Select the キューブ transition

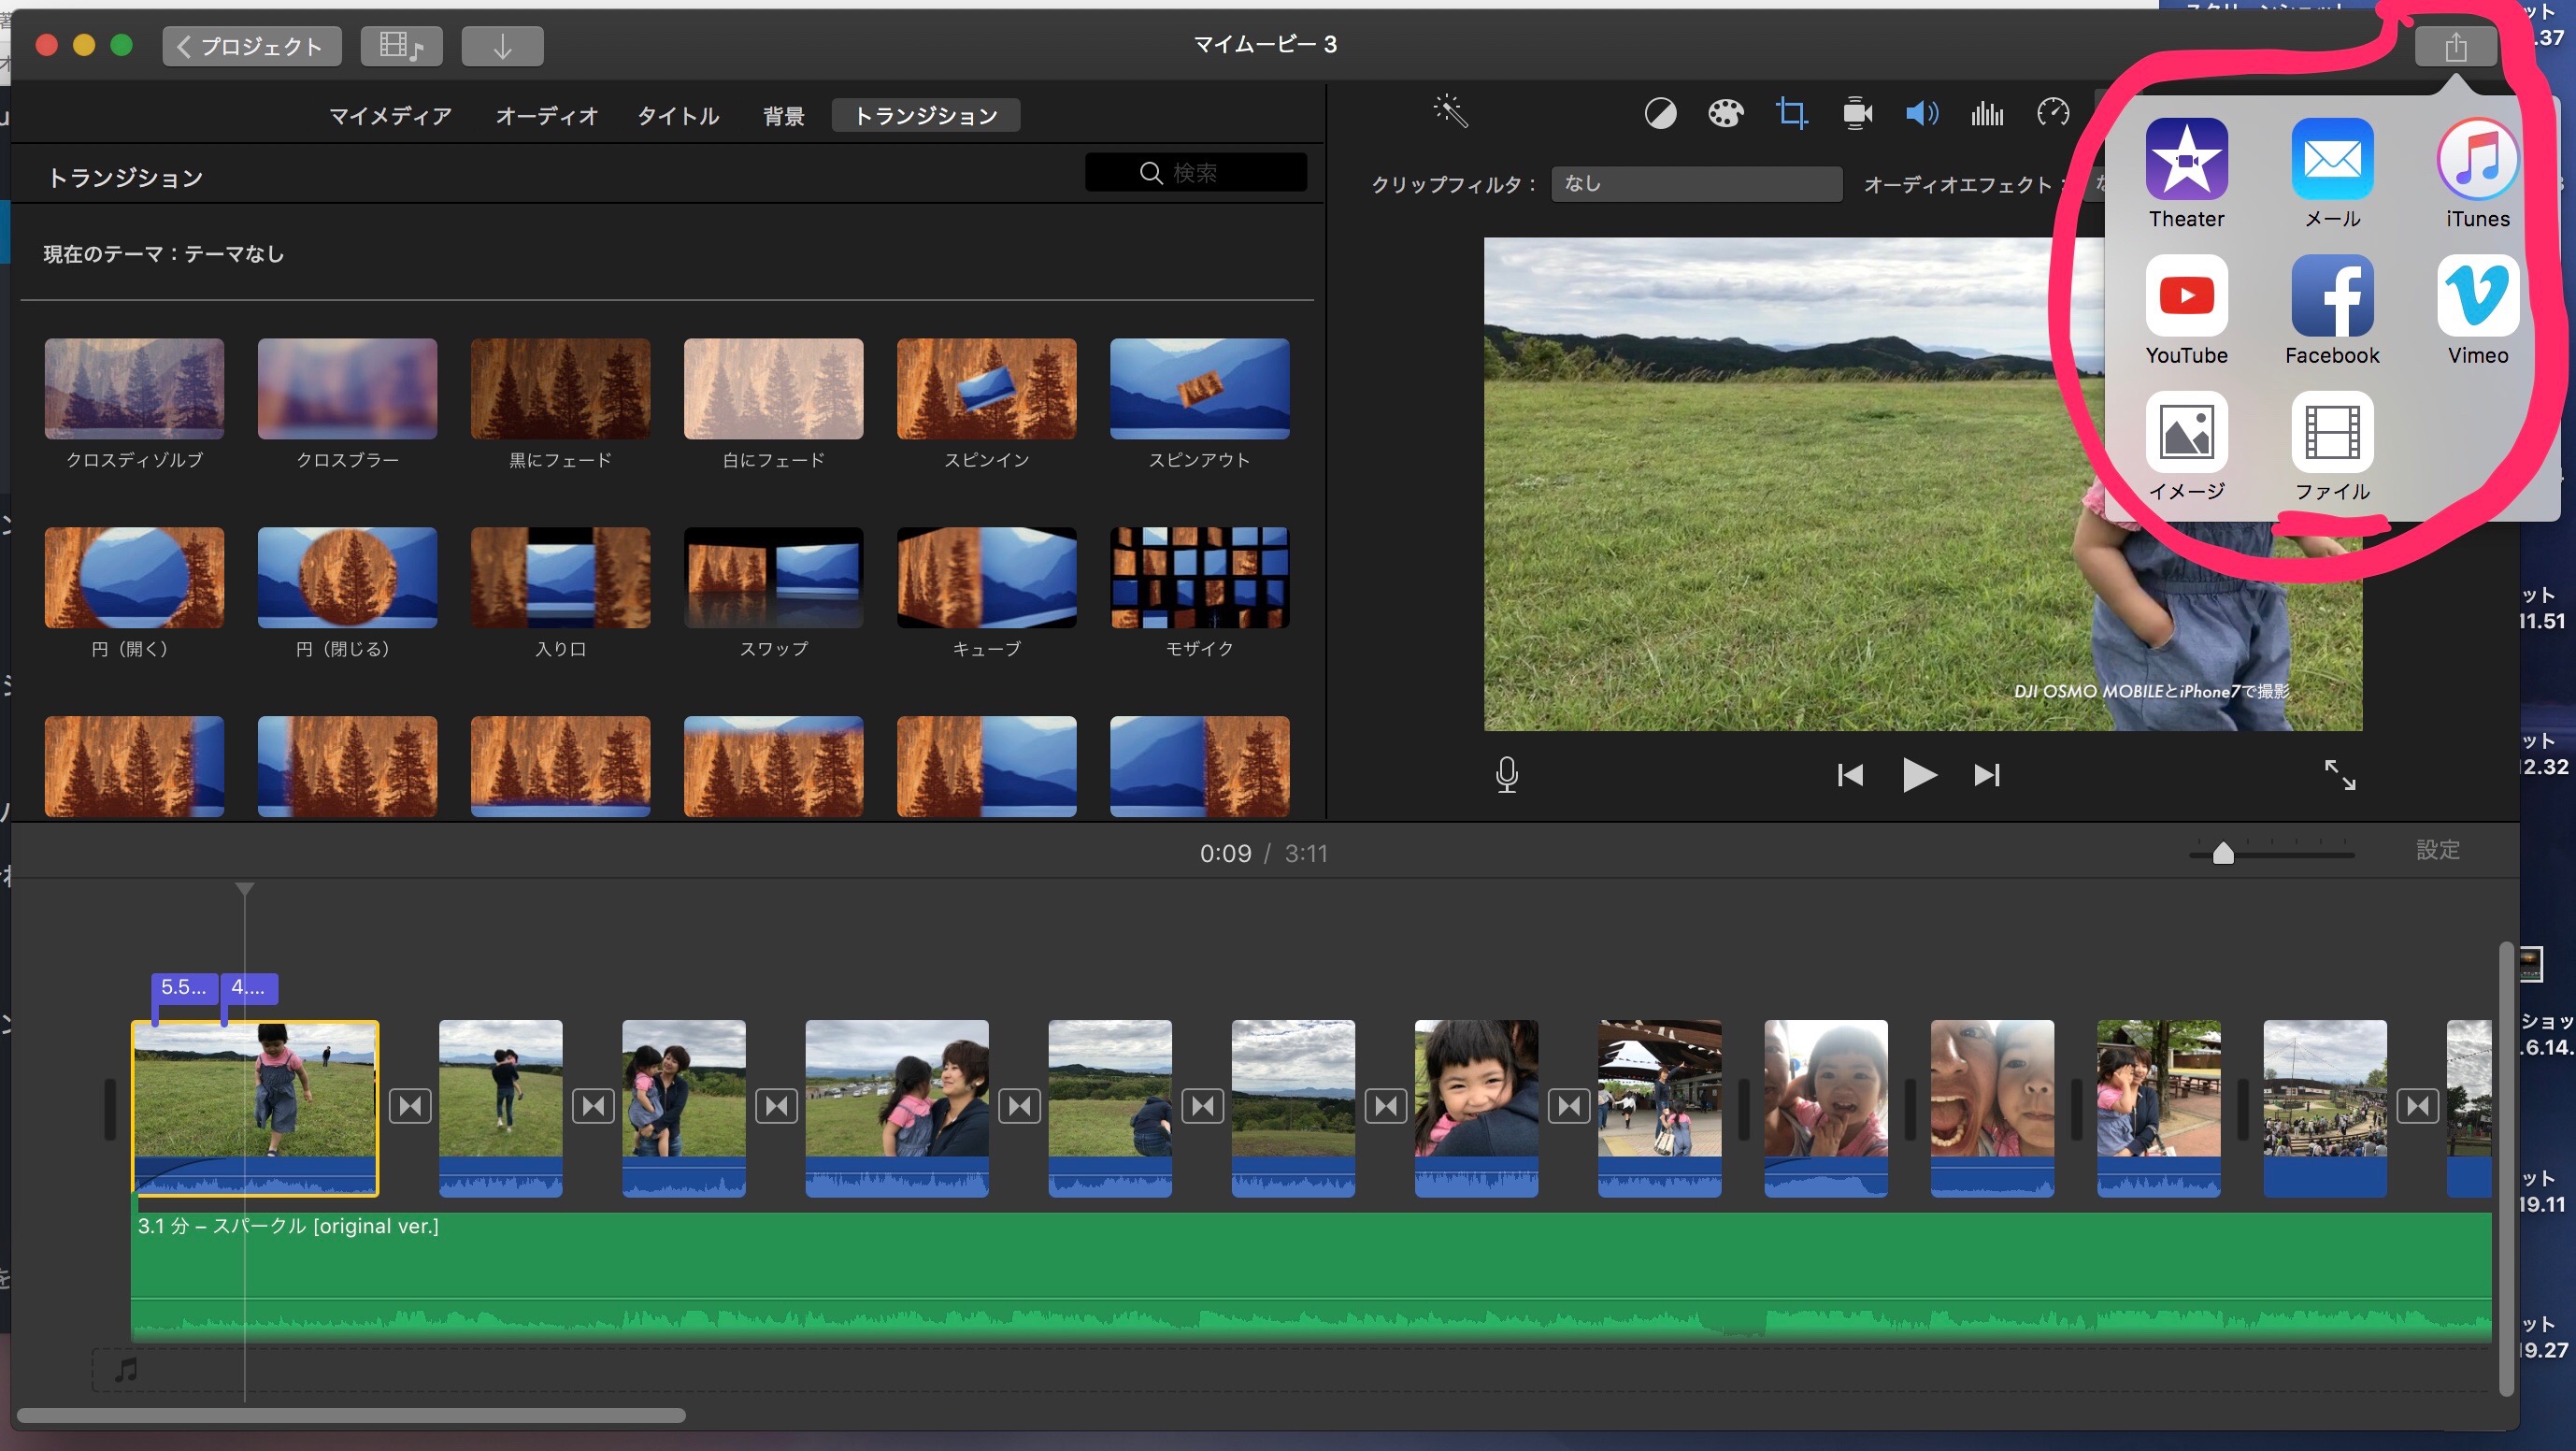point(986,578)
